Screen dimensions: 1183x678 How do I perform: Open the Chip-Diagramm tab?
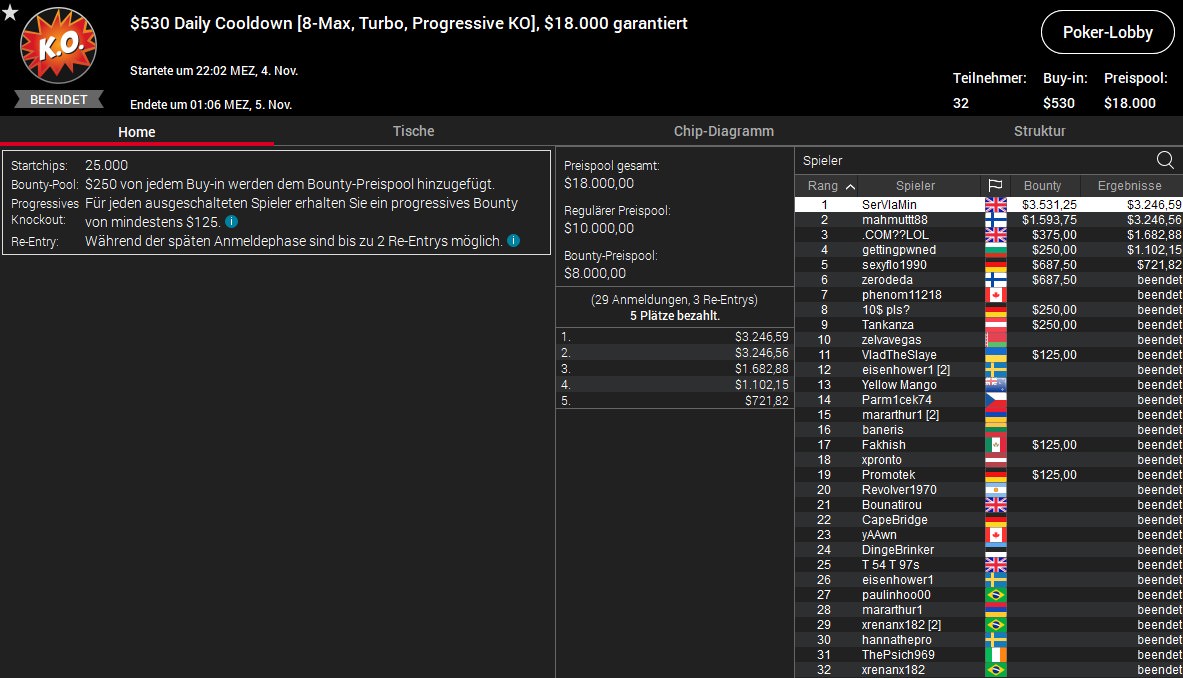point(723,131)
